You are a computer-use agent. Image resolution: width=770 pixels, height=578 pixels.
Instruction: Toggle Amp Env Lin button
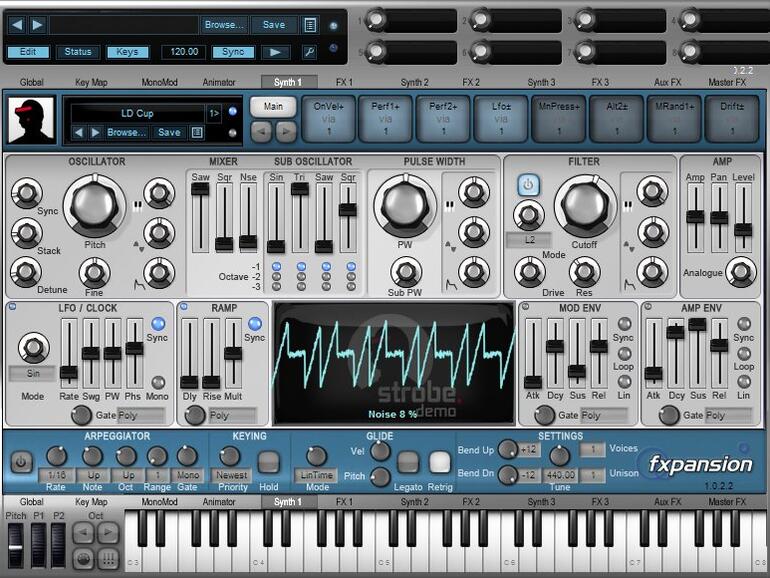click(744, 381)
